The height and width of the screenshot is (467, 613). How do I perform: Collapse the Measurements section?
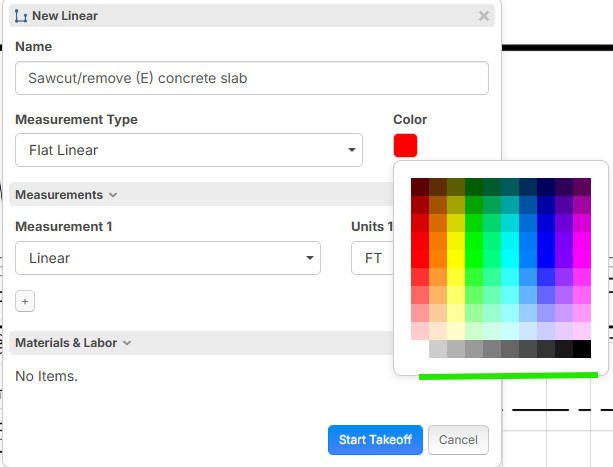tap(66, 195)
